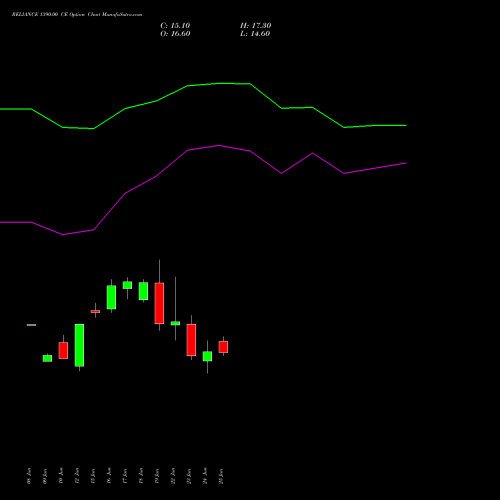This screenshot has height=500, width=500.
Task: Select the red candle above 10 Jun
Action: [x=63, y=350]
